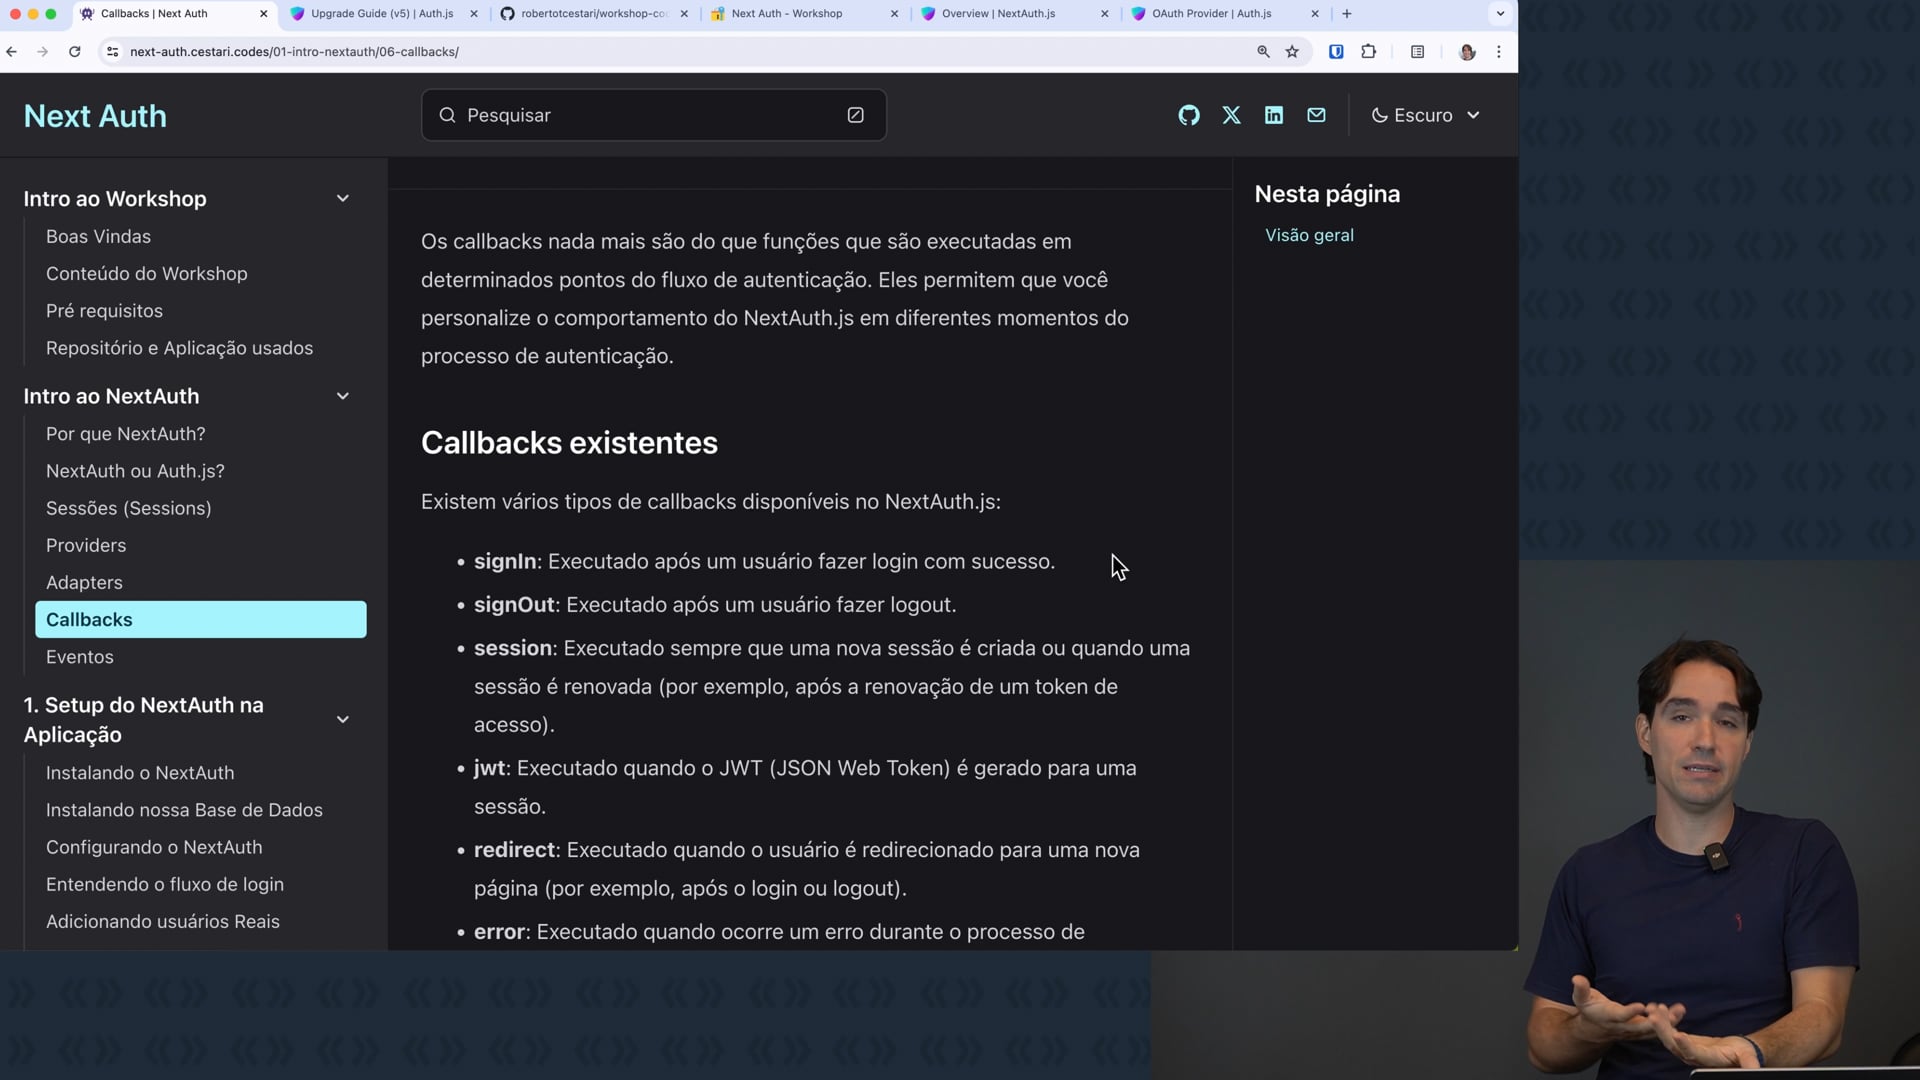The height and width of the screenshot is (1080, 1920).
Task: Open the browser side panel icon
Action: pos(1417,52)
